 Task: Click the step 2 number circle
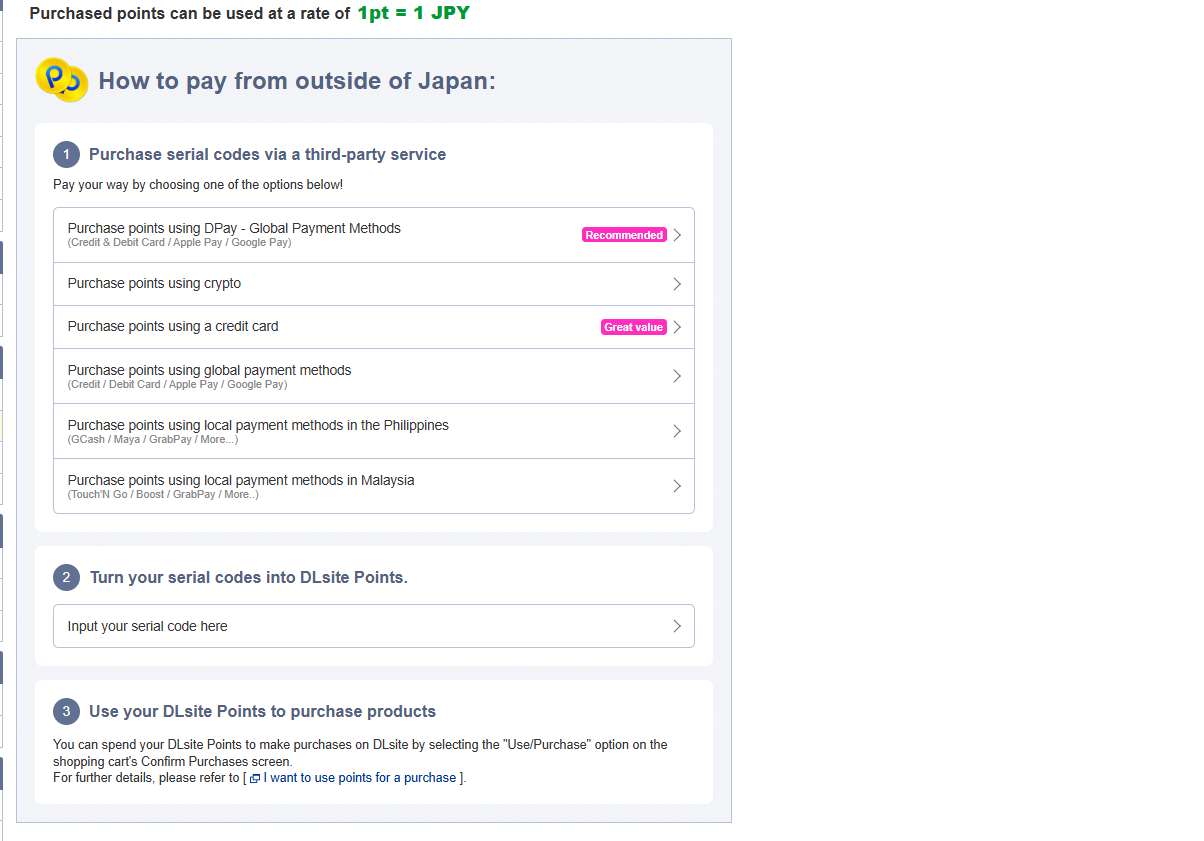(x=66, y=578)
